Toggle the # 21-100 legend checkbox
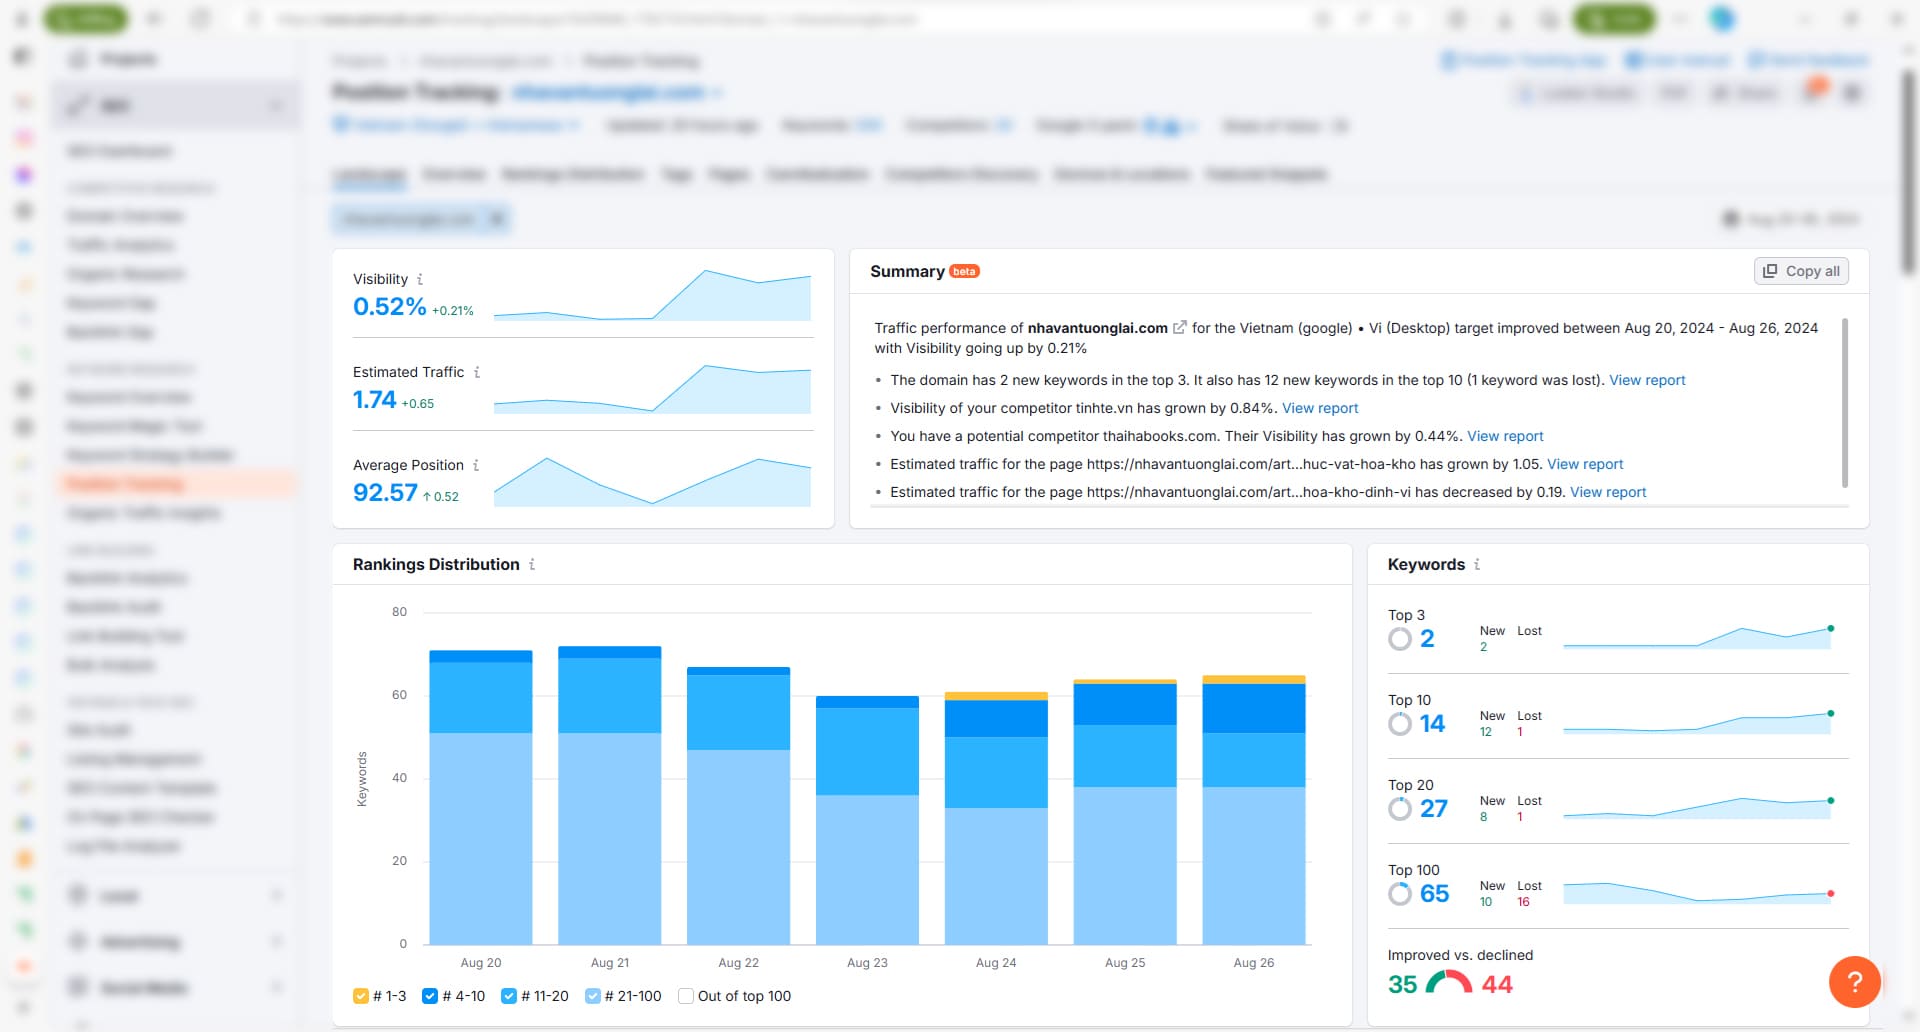The width and height of the screenshot is (1920, 1032). click(593, 996)
